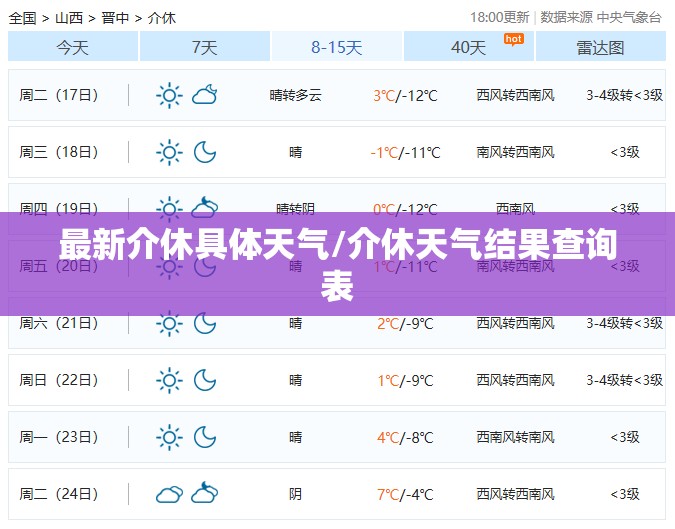The height and width of the screenshot is (529, 675).
Task: Click temperature 1℃/-9℃
Action: tap(405, 381)
